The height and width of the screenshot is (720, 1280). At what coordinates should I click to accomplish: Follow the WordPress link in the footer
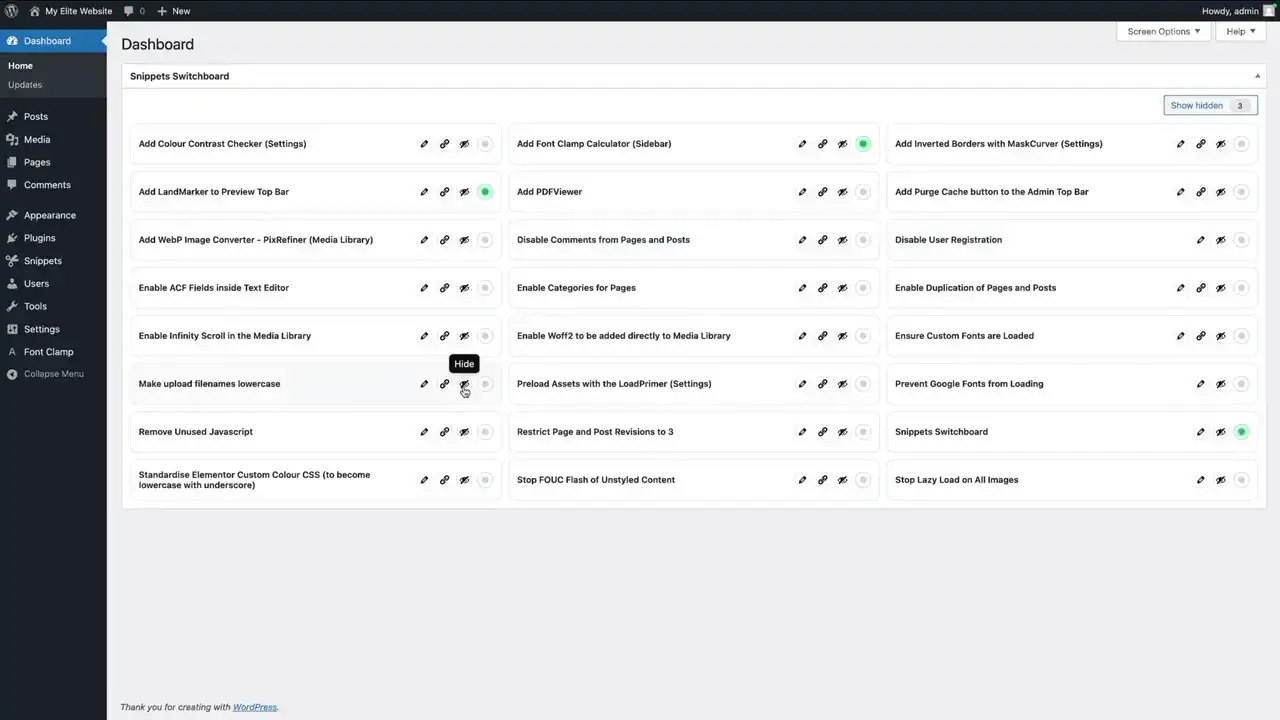click(x=254, y=707)
